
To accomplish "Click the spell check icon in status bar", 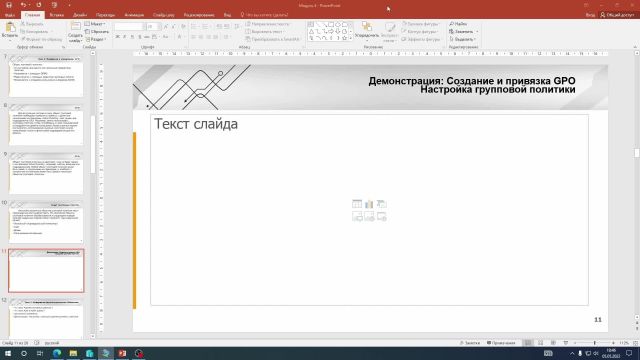I will tap(37, 343).
